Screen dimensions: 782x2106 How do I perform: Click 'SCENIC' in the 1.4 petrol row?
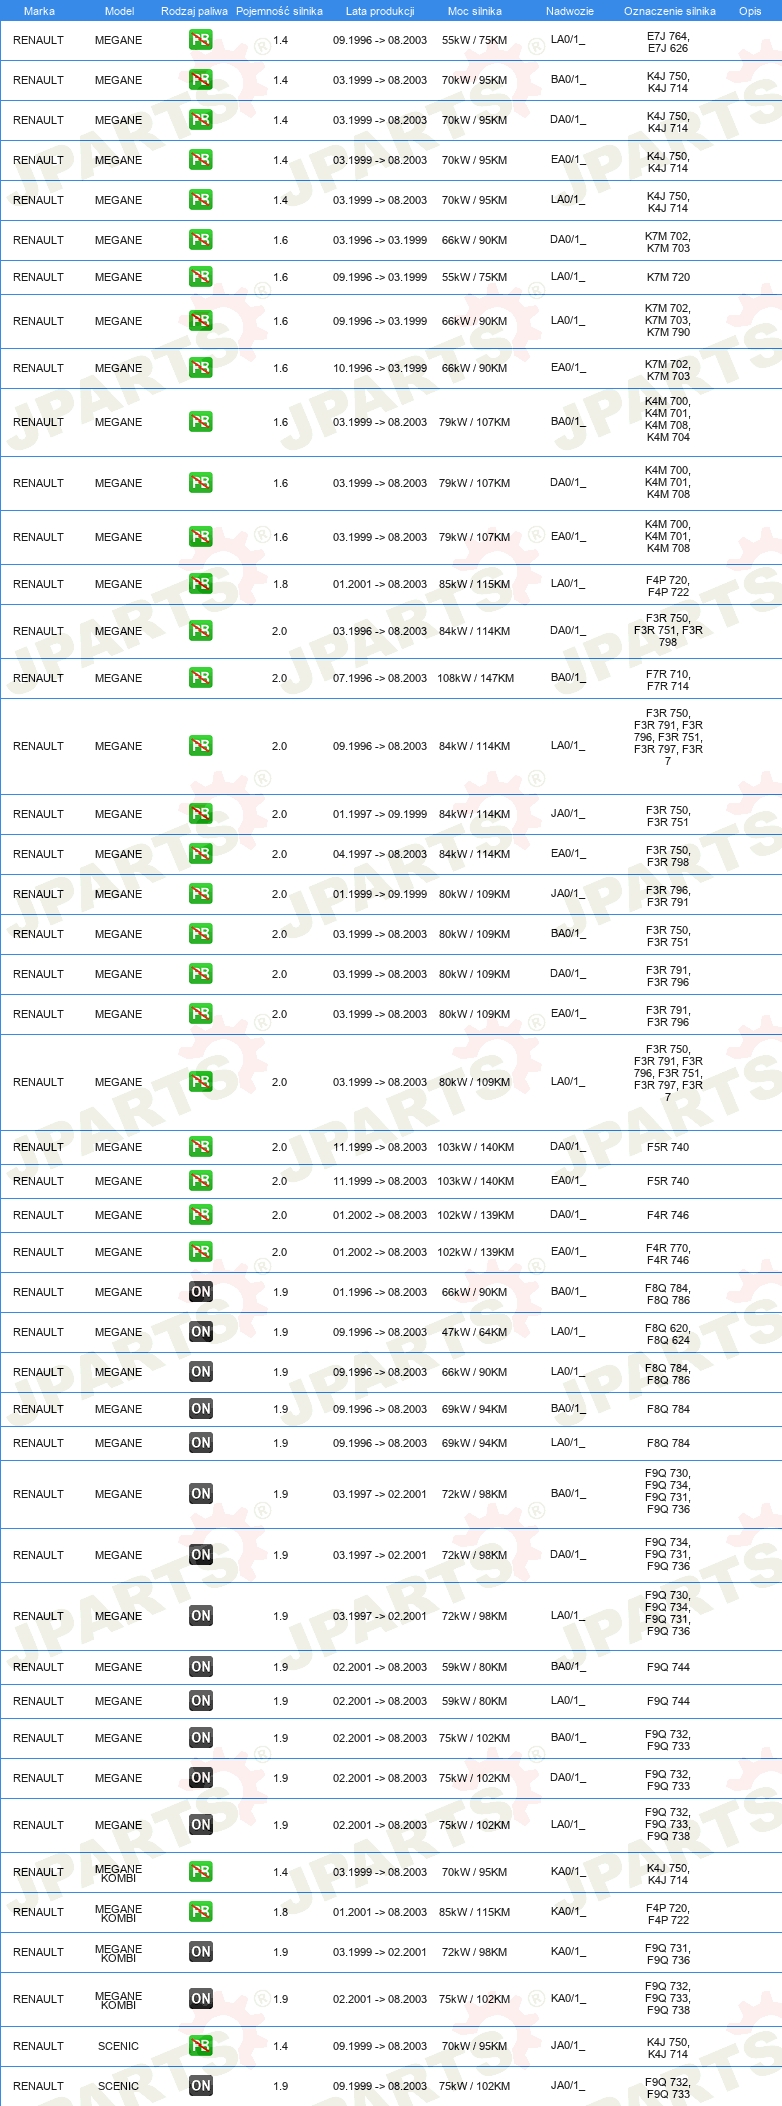tap(118, 2046)
